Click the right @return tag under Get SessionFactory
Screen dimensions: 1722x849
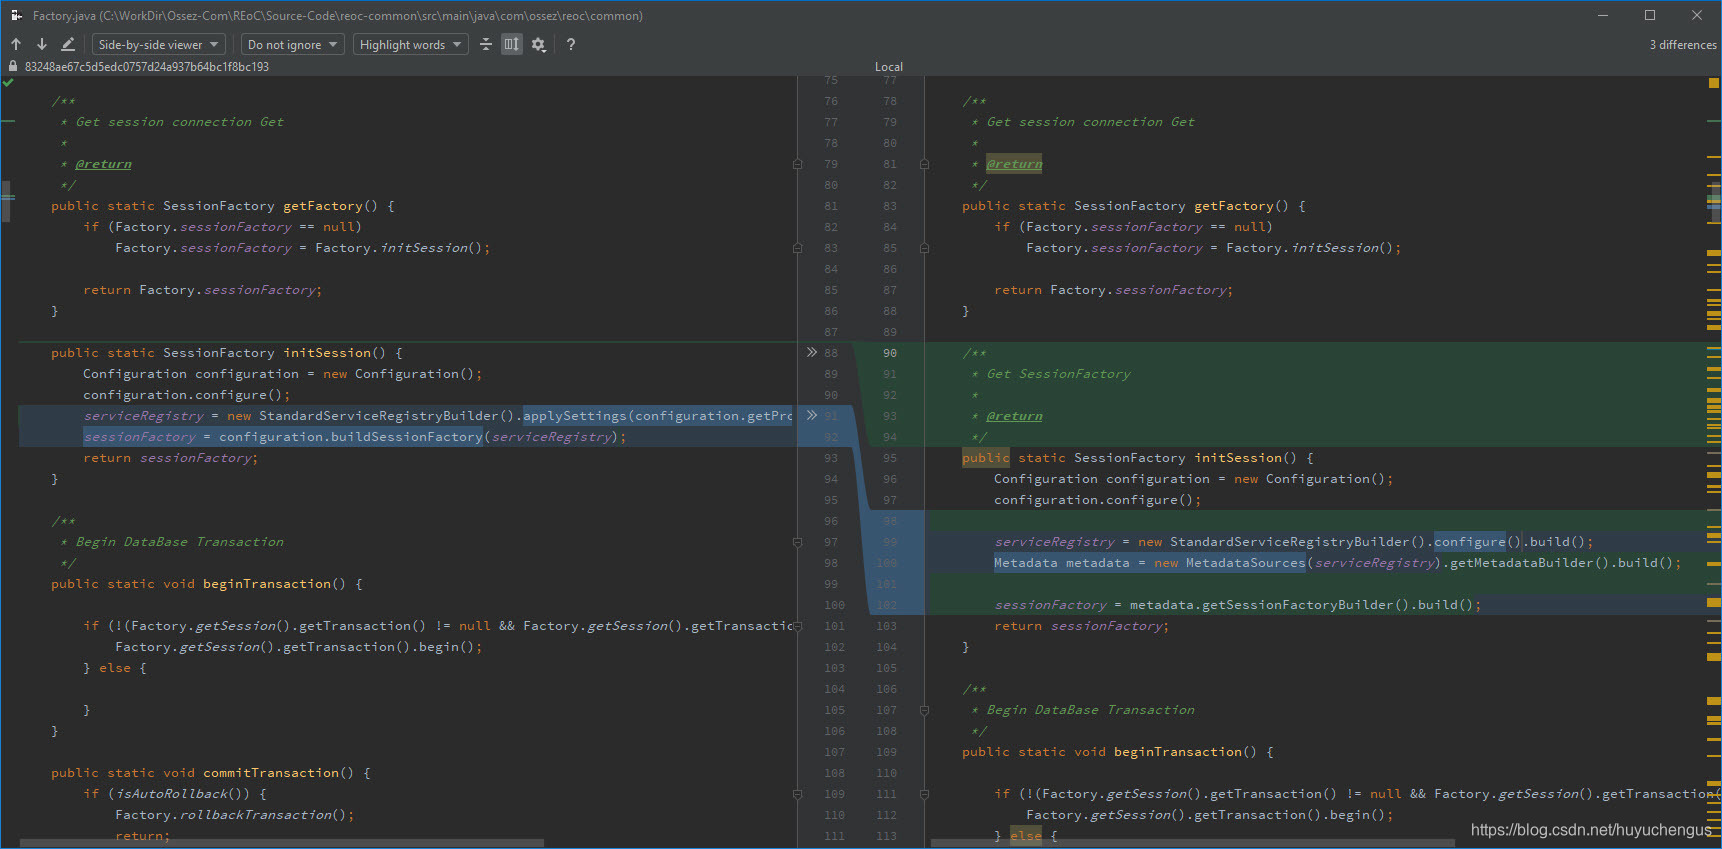point(1014,416)
